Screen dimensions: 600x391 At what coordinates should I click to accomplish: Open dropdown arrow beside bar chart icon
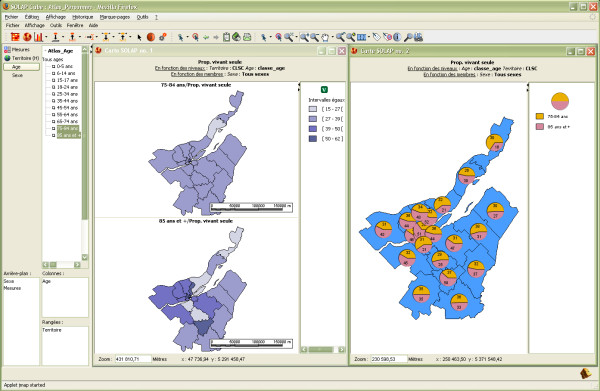(46, 37)
